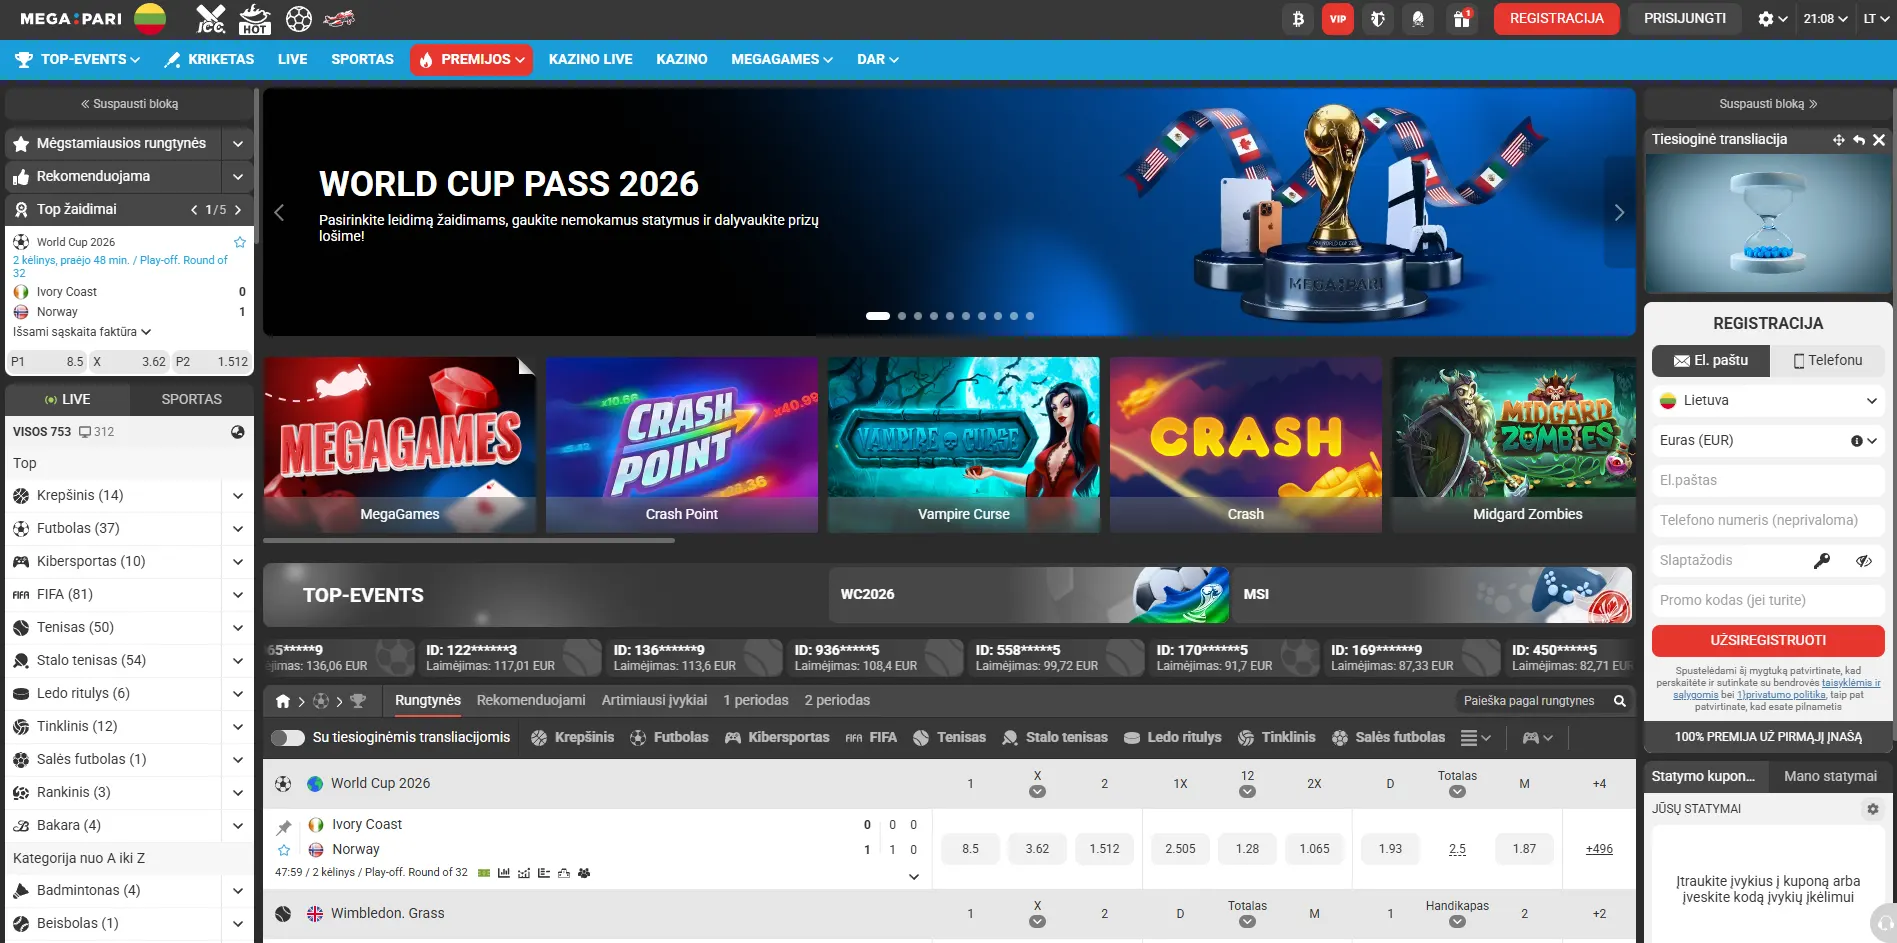Viewport: 1897px width, 943px height.
Task: Expand Krepšinis (14) category
Action: (238, 496)
